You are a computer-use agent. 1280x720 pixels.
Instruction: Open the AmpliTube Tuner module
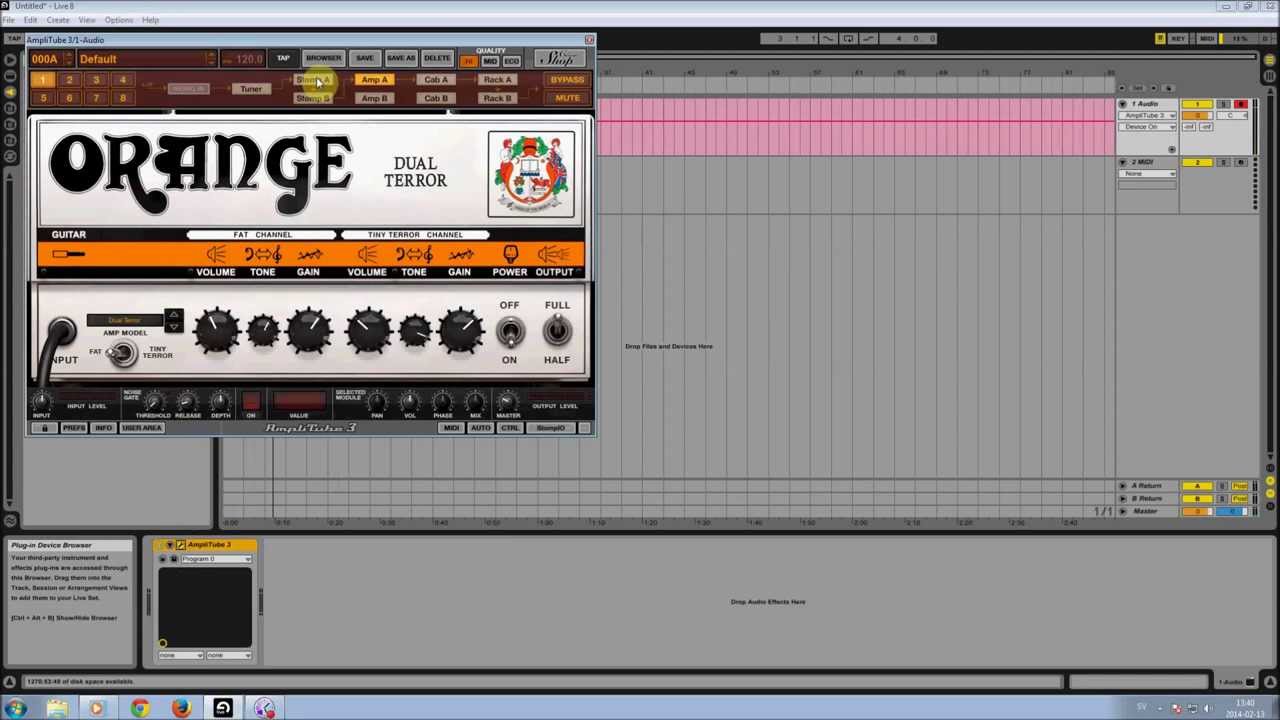pyautogui.click(x=250, y=89)
